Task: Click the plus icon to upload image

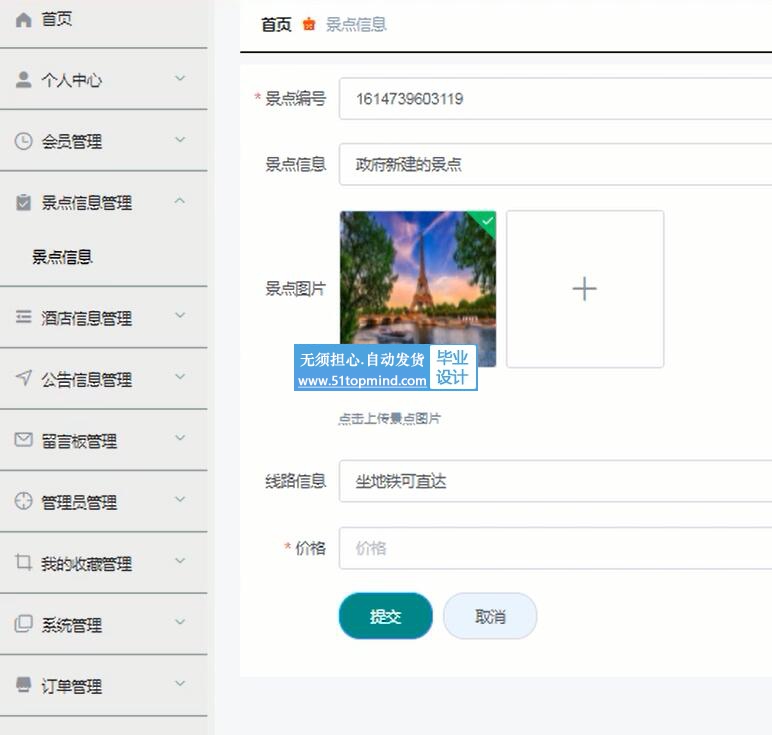Action: click(584, 289)
